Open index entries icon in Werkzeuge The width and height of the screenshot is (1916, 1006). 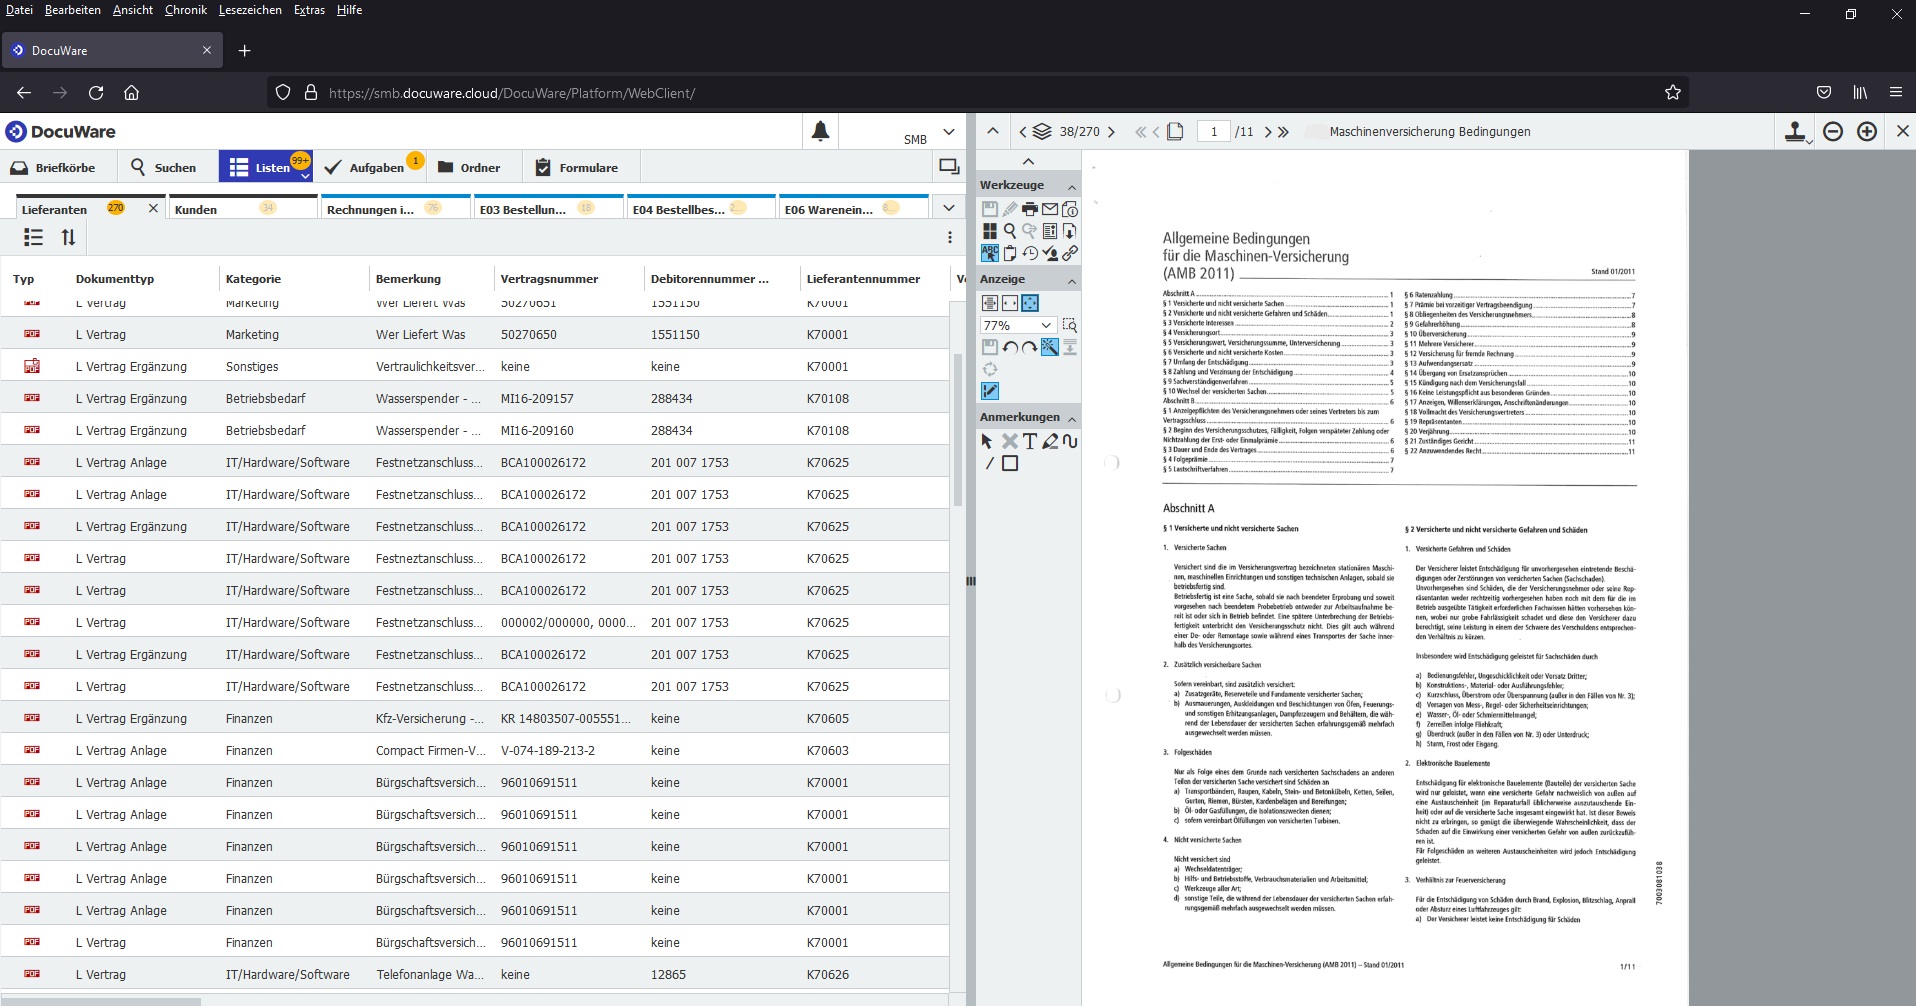click(1049, 231)
